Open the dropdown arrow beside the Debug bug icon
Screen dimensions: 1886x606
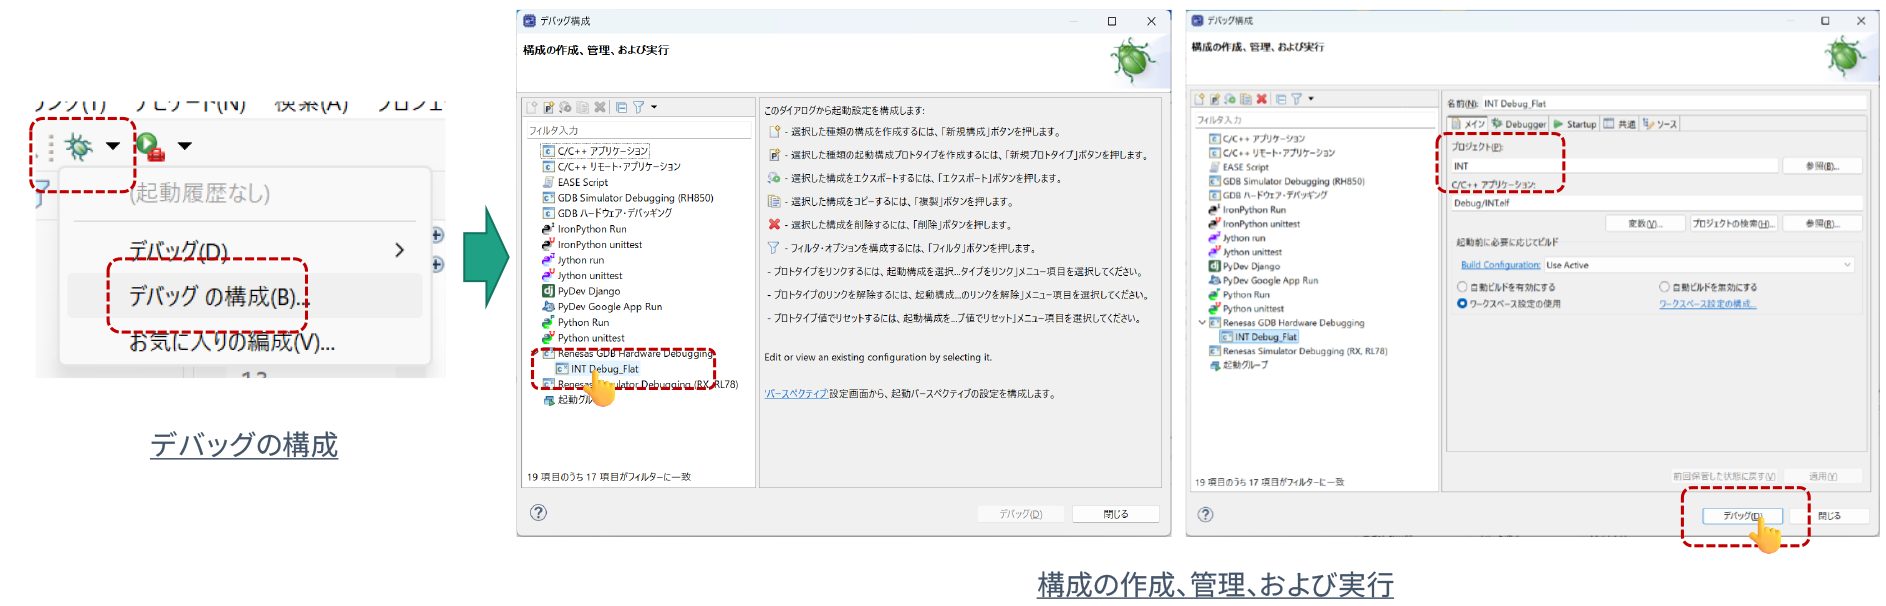(113, 147)
